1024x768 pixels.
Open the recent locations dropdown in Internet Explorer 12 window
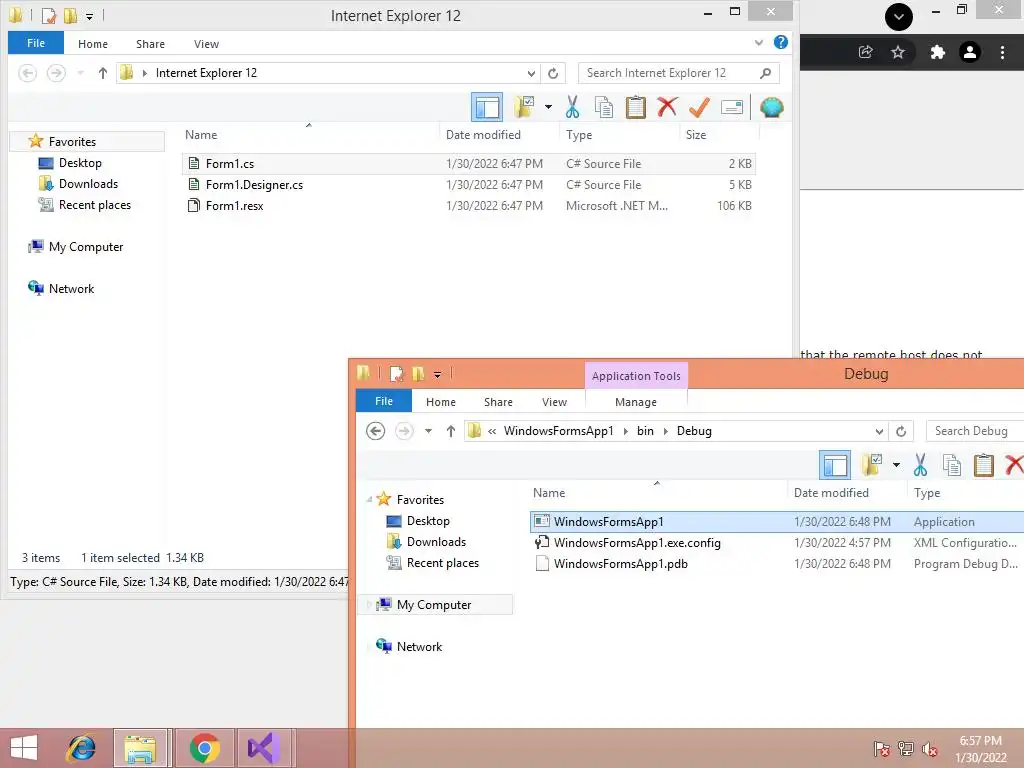coord(80,73)
